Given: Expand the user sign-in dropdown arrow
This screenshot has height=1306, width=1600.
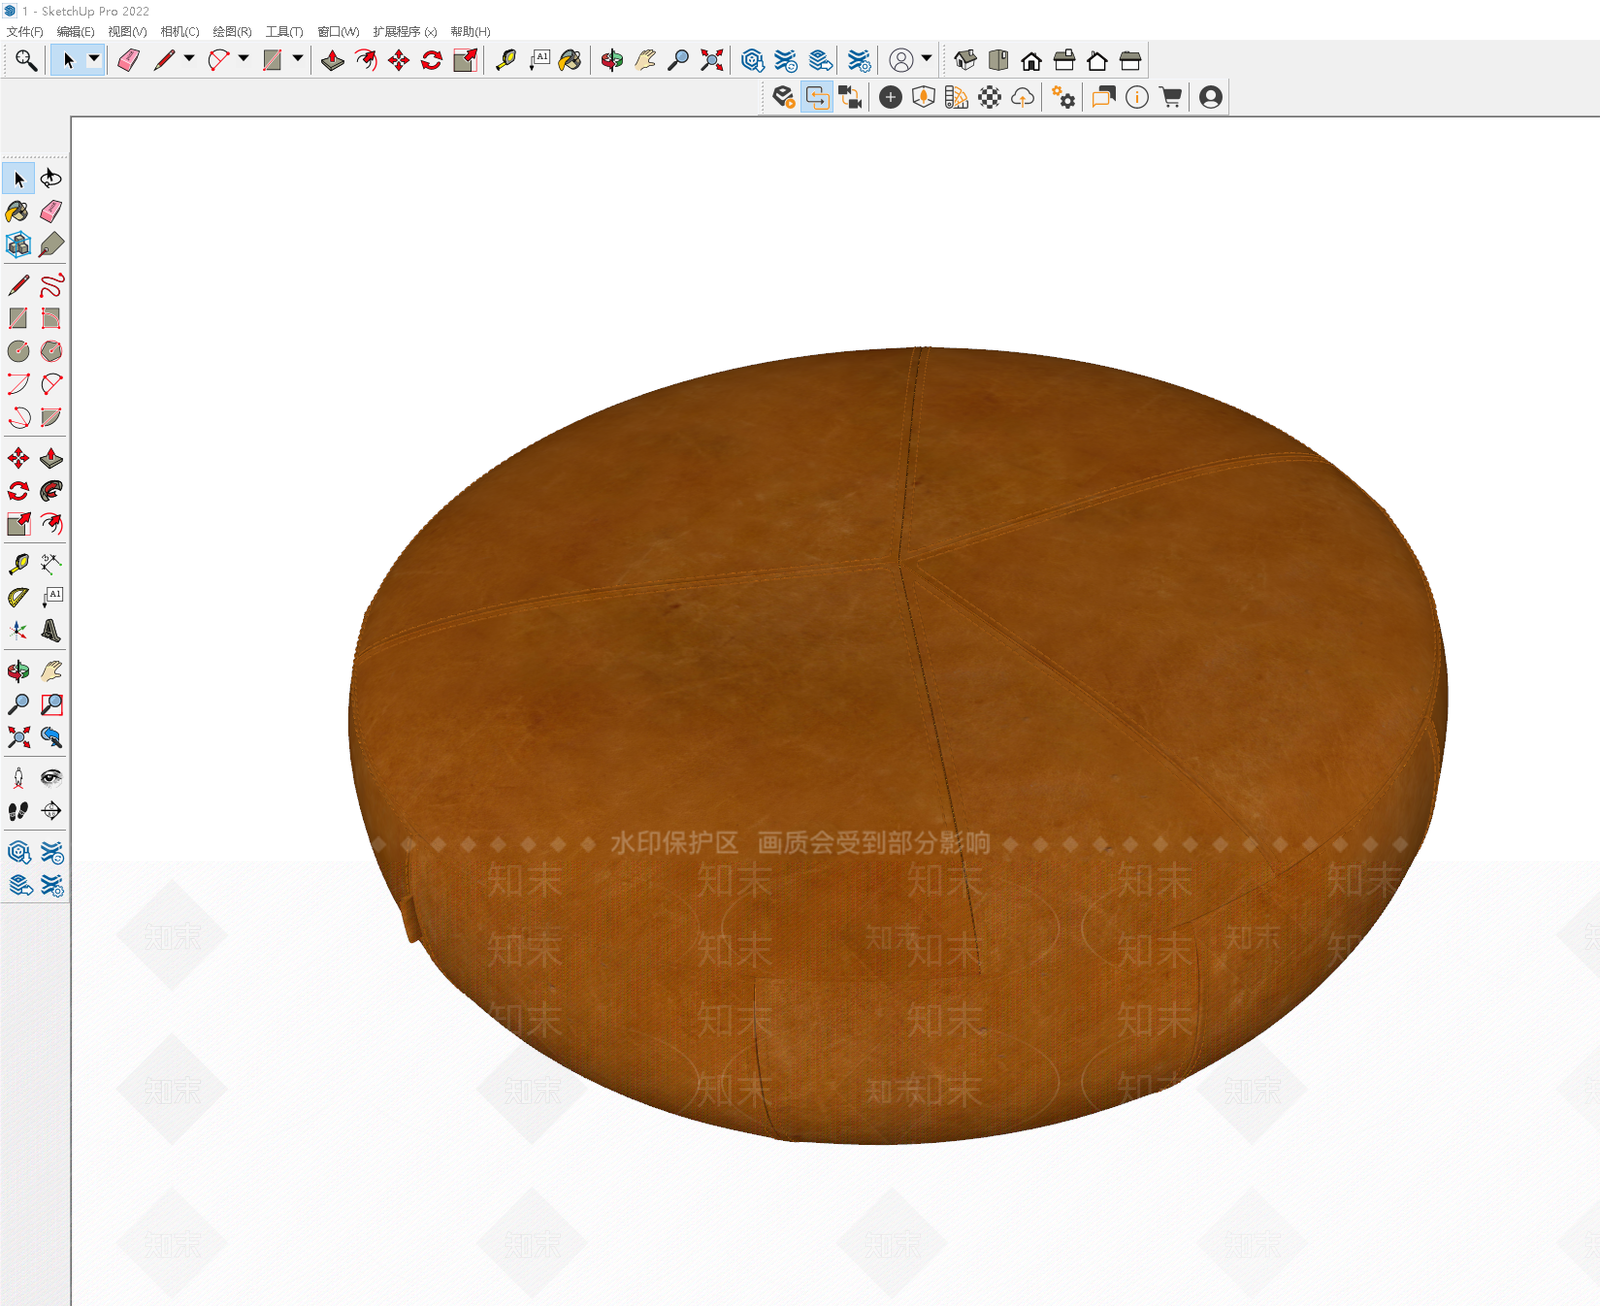Looking at the screenshot, I should pyautogui.click(x=927, y=60).
